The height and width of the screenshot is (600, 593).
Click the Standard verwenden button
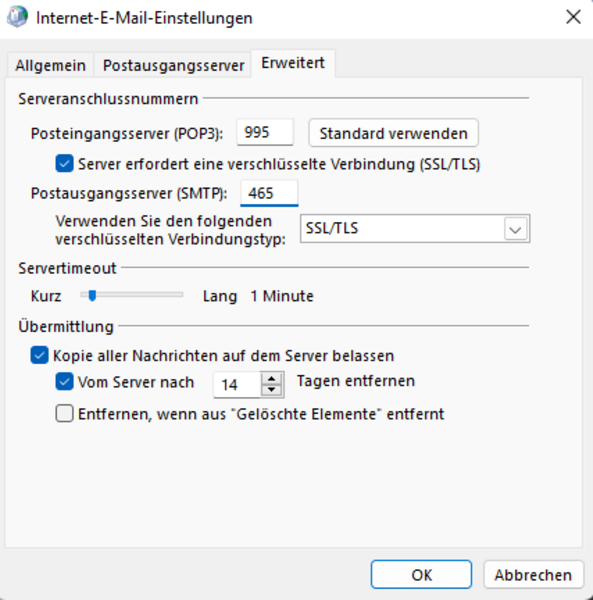point(394,133)
